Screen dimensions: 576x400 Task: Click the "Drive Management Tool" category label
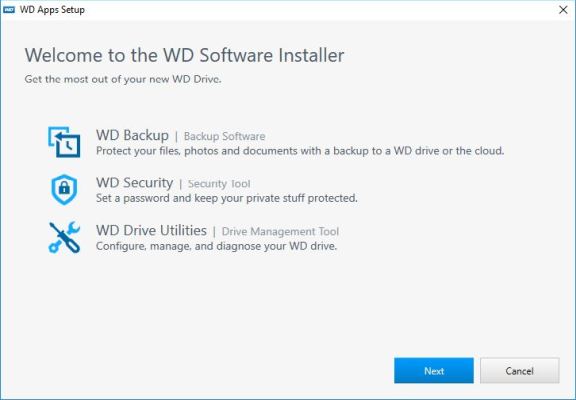(x=280, y=231)
